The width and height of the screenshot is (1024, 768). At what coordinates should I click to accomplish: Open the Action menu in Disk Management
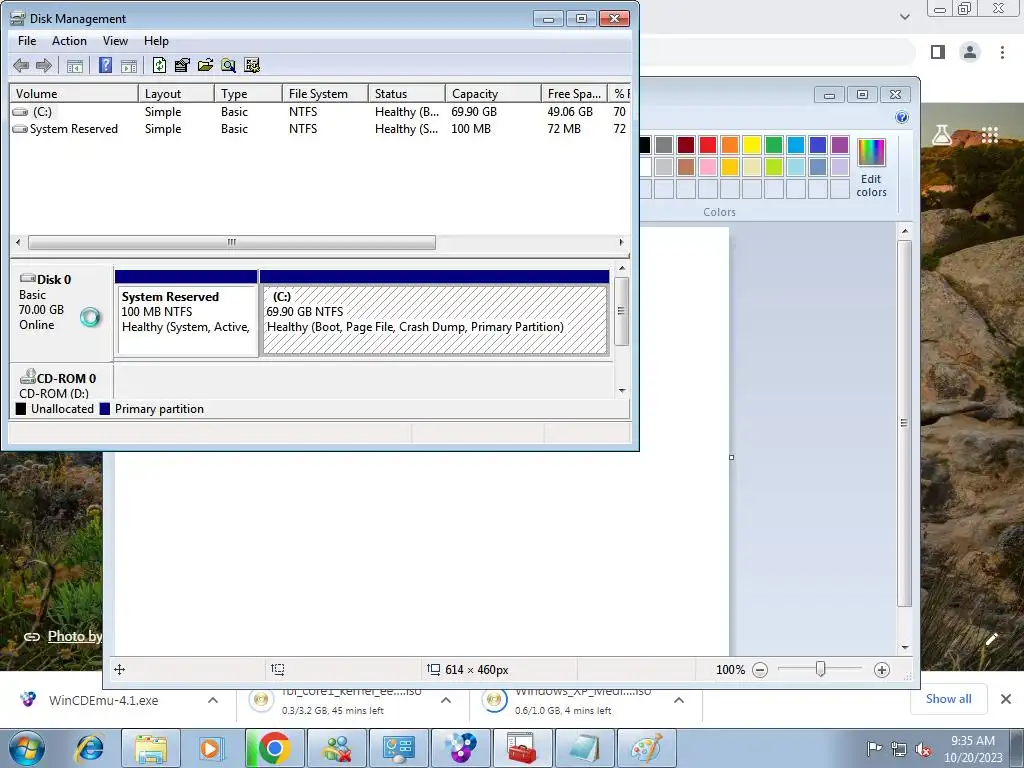tap(69, 40)
